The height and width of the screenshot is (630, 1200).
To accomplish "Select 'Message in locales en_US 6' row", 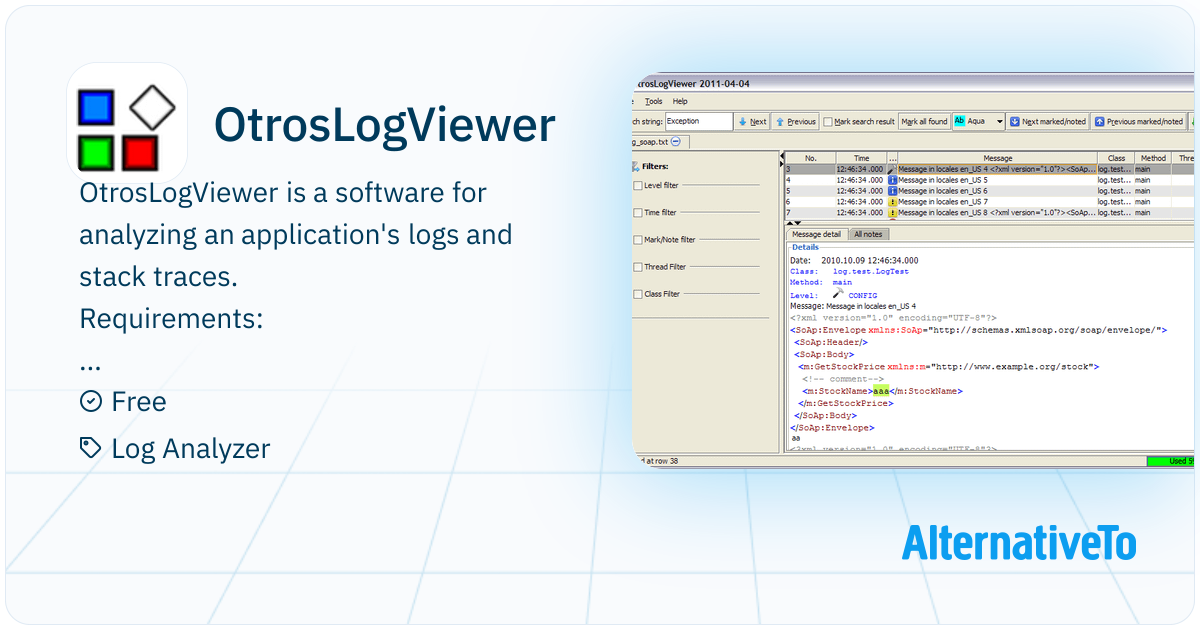I will click(989, 191).
